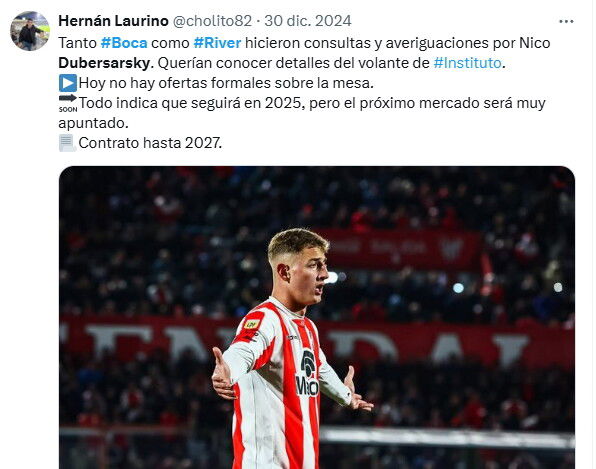
Task: Open the tweet's three-dot more options menu
Action: tap(566, 21)
